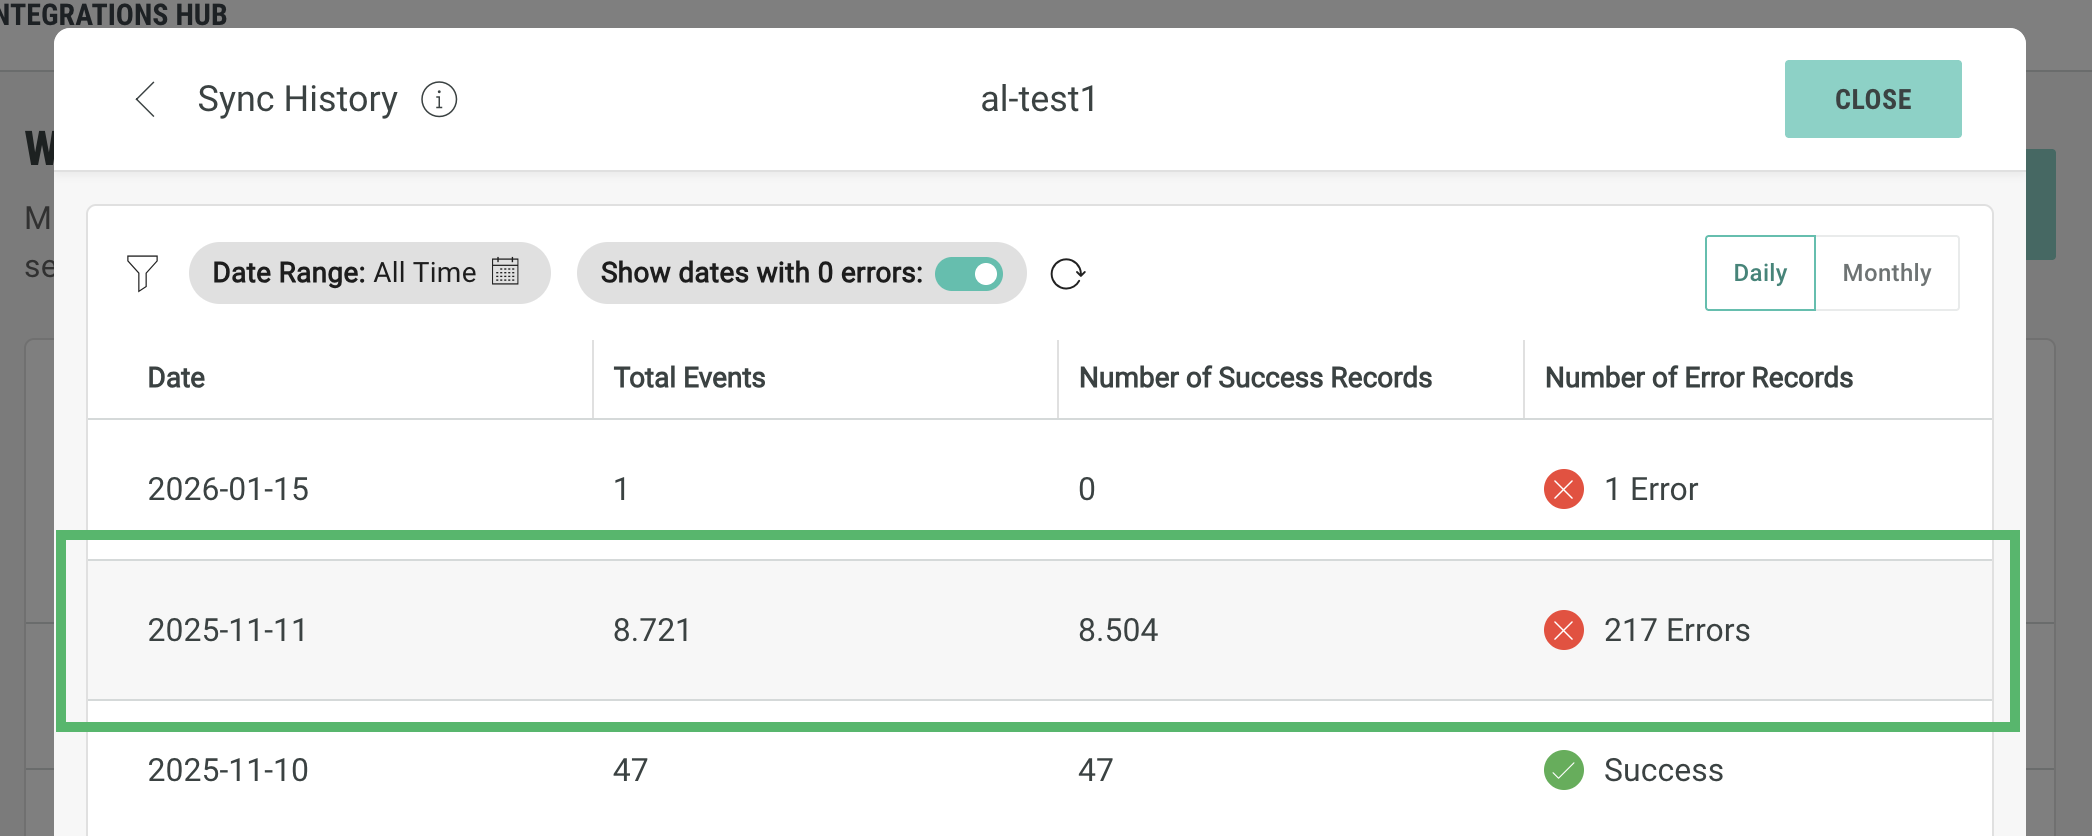Image resolution: width=2092 pixels, height=836 pixels.
Task: Switch to the Daily view
Action: [1759, 273]
